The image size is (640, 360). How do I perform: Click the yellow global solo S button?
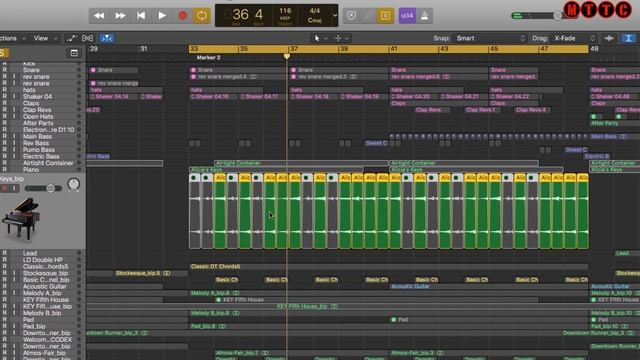tap(3, 53)
